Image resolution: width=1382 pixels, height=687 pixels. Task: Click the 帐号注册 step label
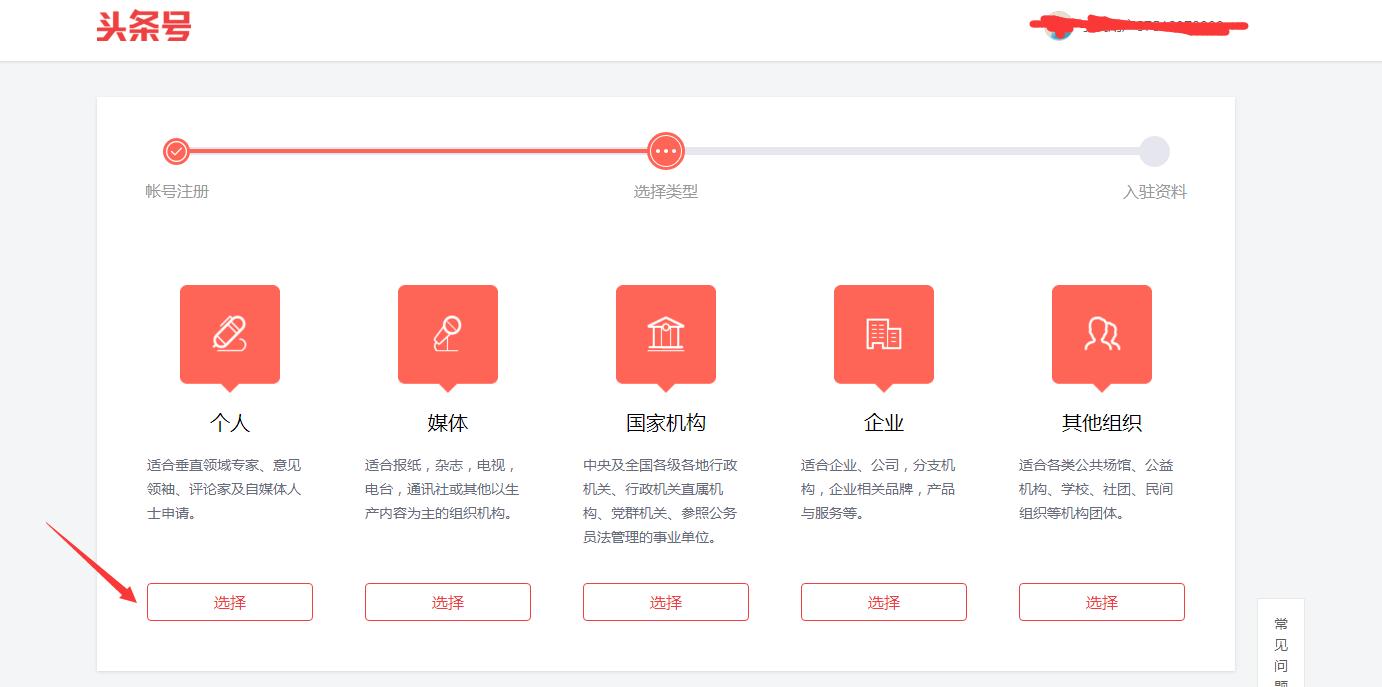(x=177, y=192)
